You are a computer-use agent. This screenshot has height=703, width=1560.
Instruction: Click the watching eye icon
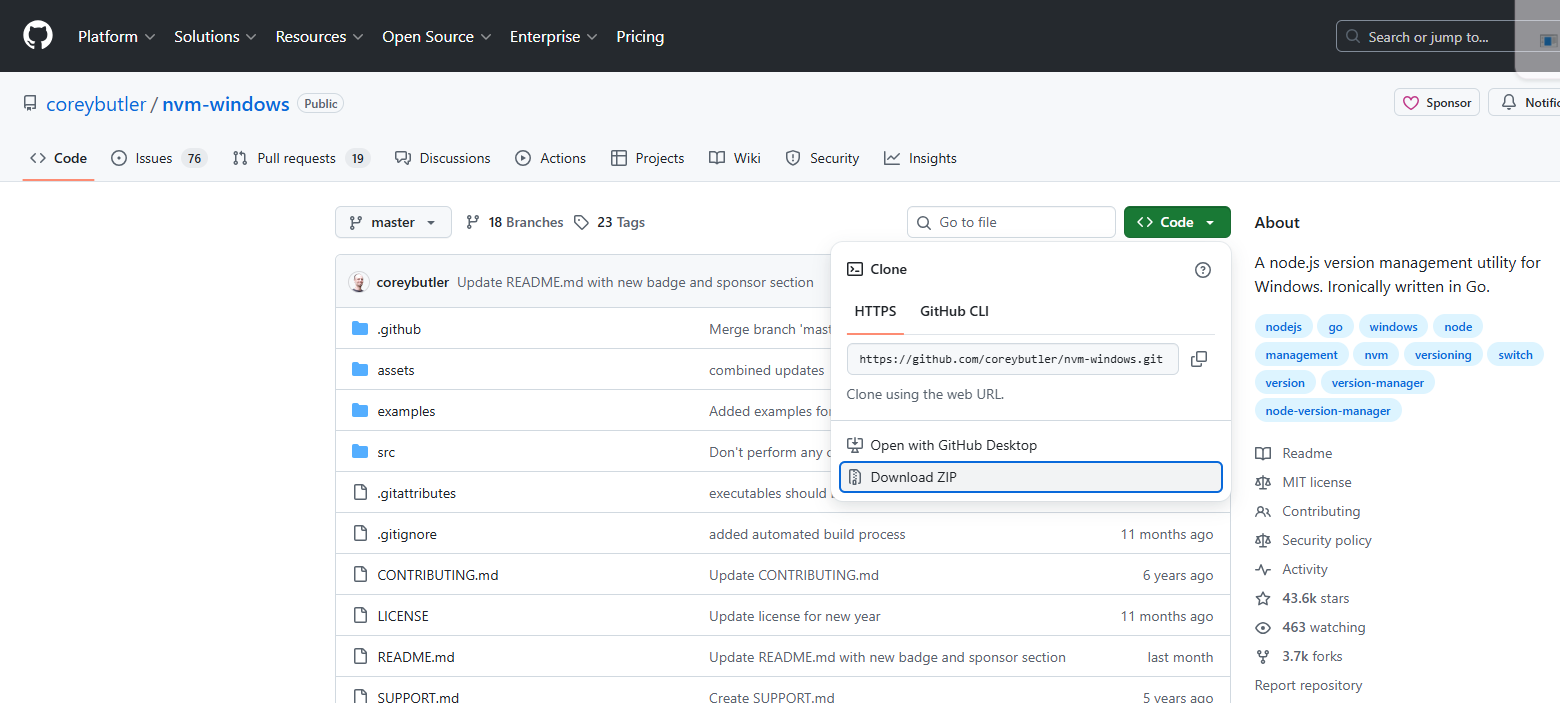(x=1263, y=627)
